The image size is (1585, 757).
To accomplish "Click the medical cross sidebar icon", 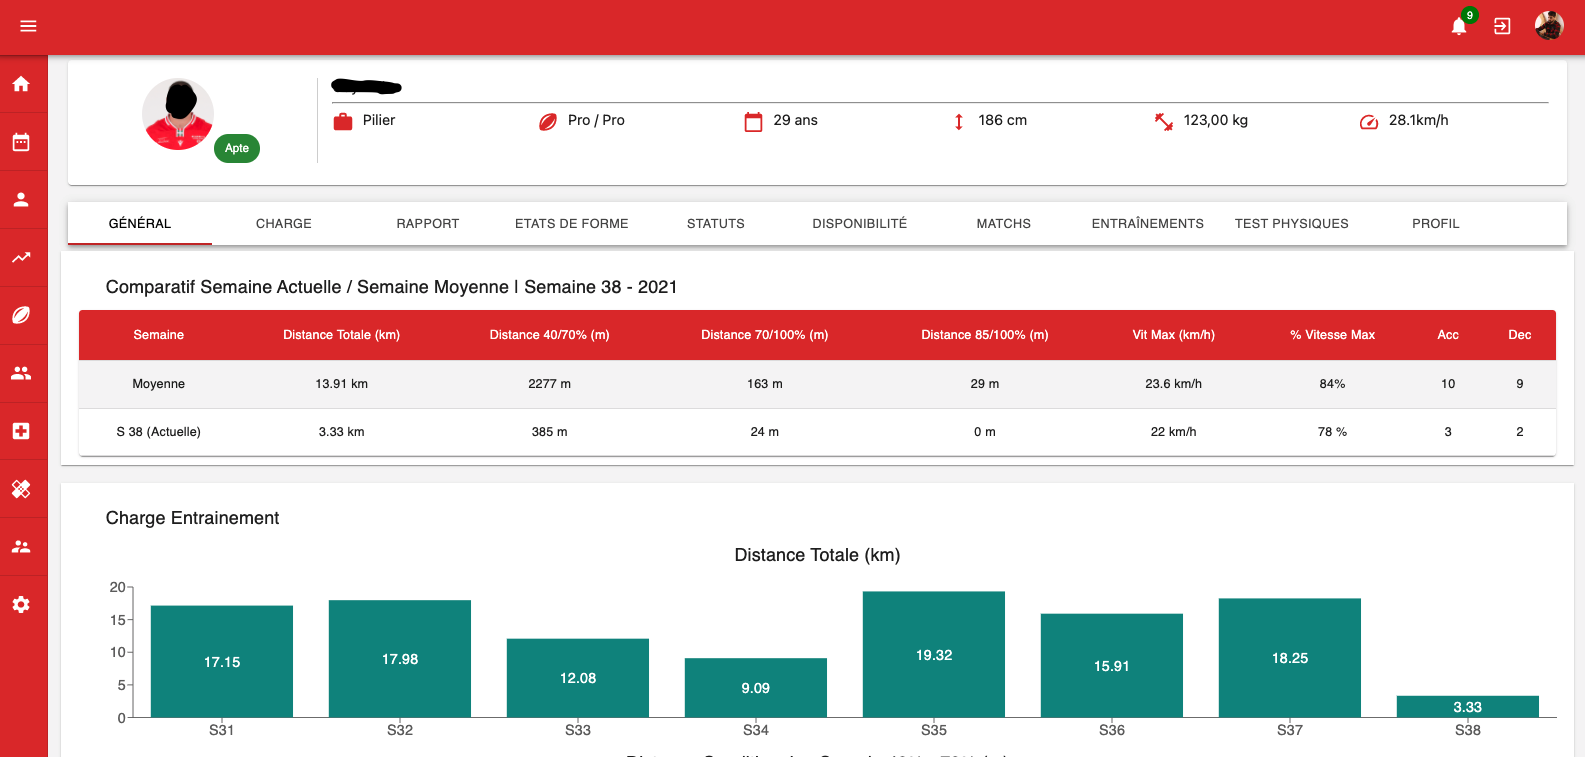I will 21,431.
